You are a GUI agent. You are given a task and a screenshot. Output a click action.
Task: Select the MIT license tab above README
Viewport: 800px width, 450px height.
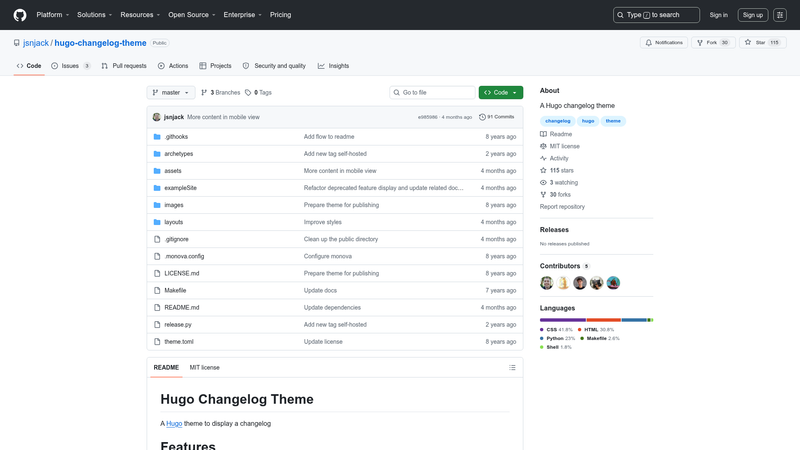point(205,367)
